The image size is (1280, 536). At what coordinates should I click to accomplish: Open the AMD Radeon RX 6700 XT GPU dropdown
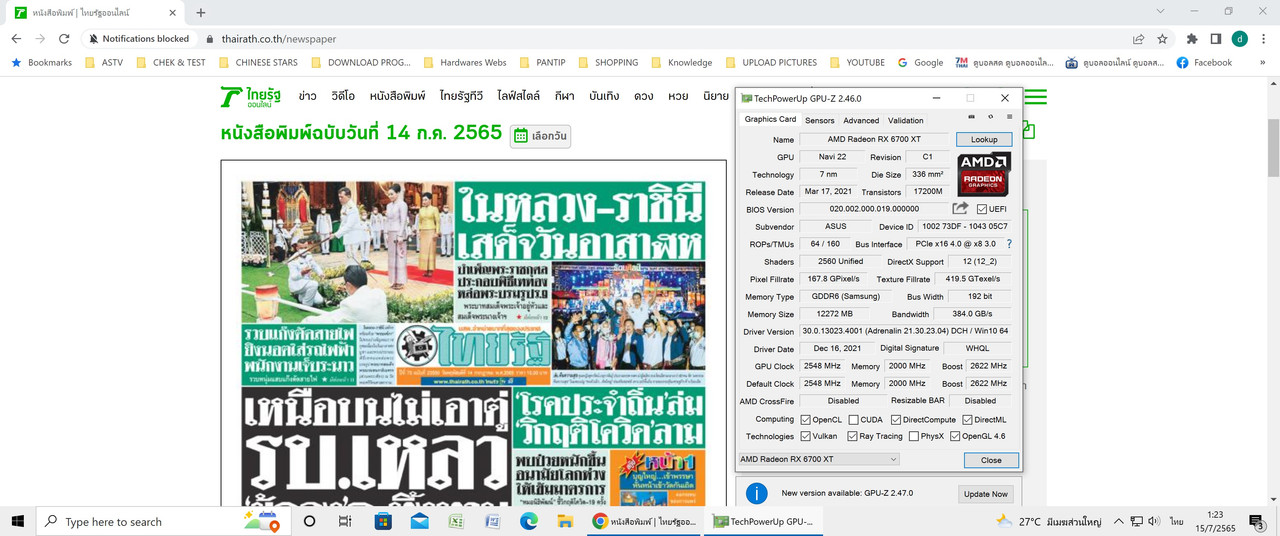(818, 459)
